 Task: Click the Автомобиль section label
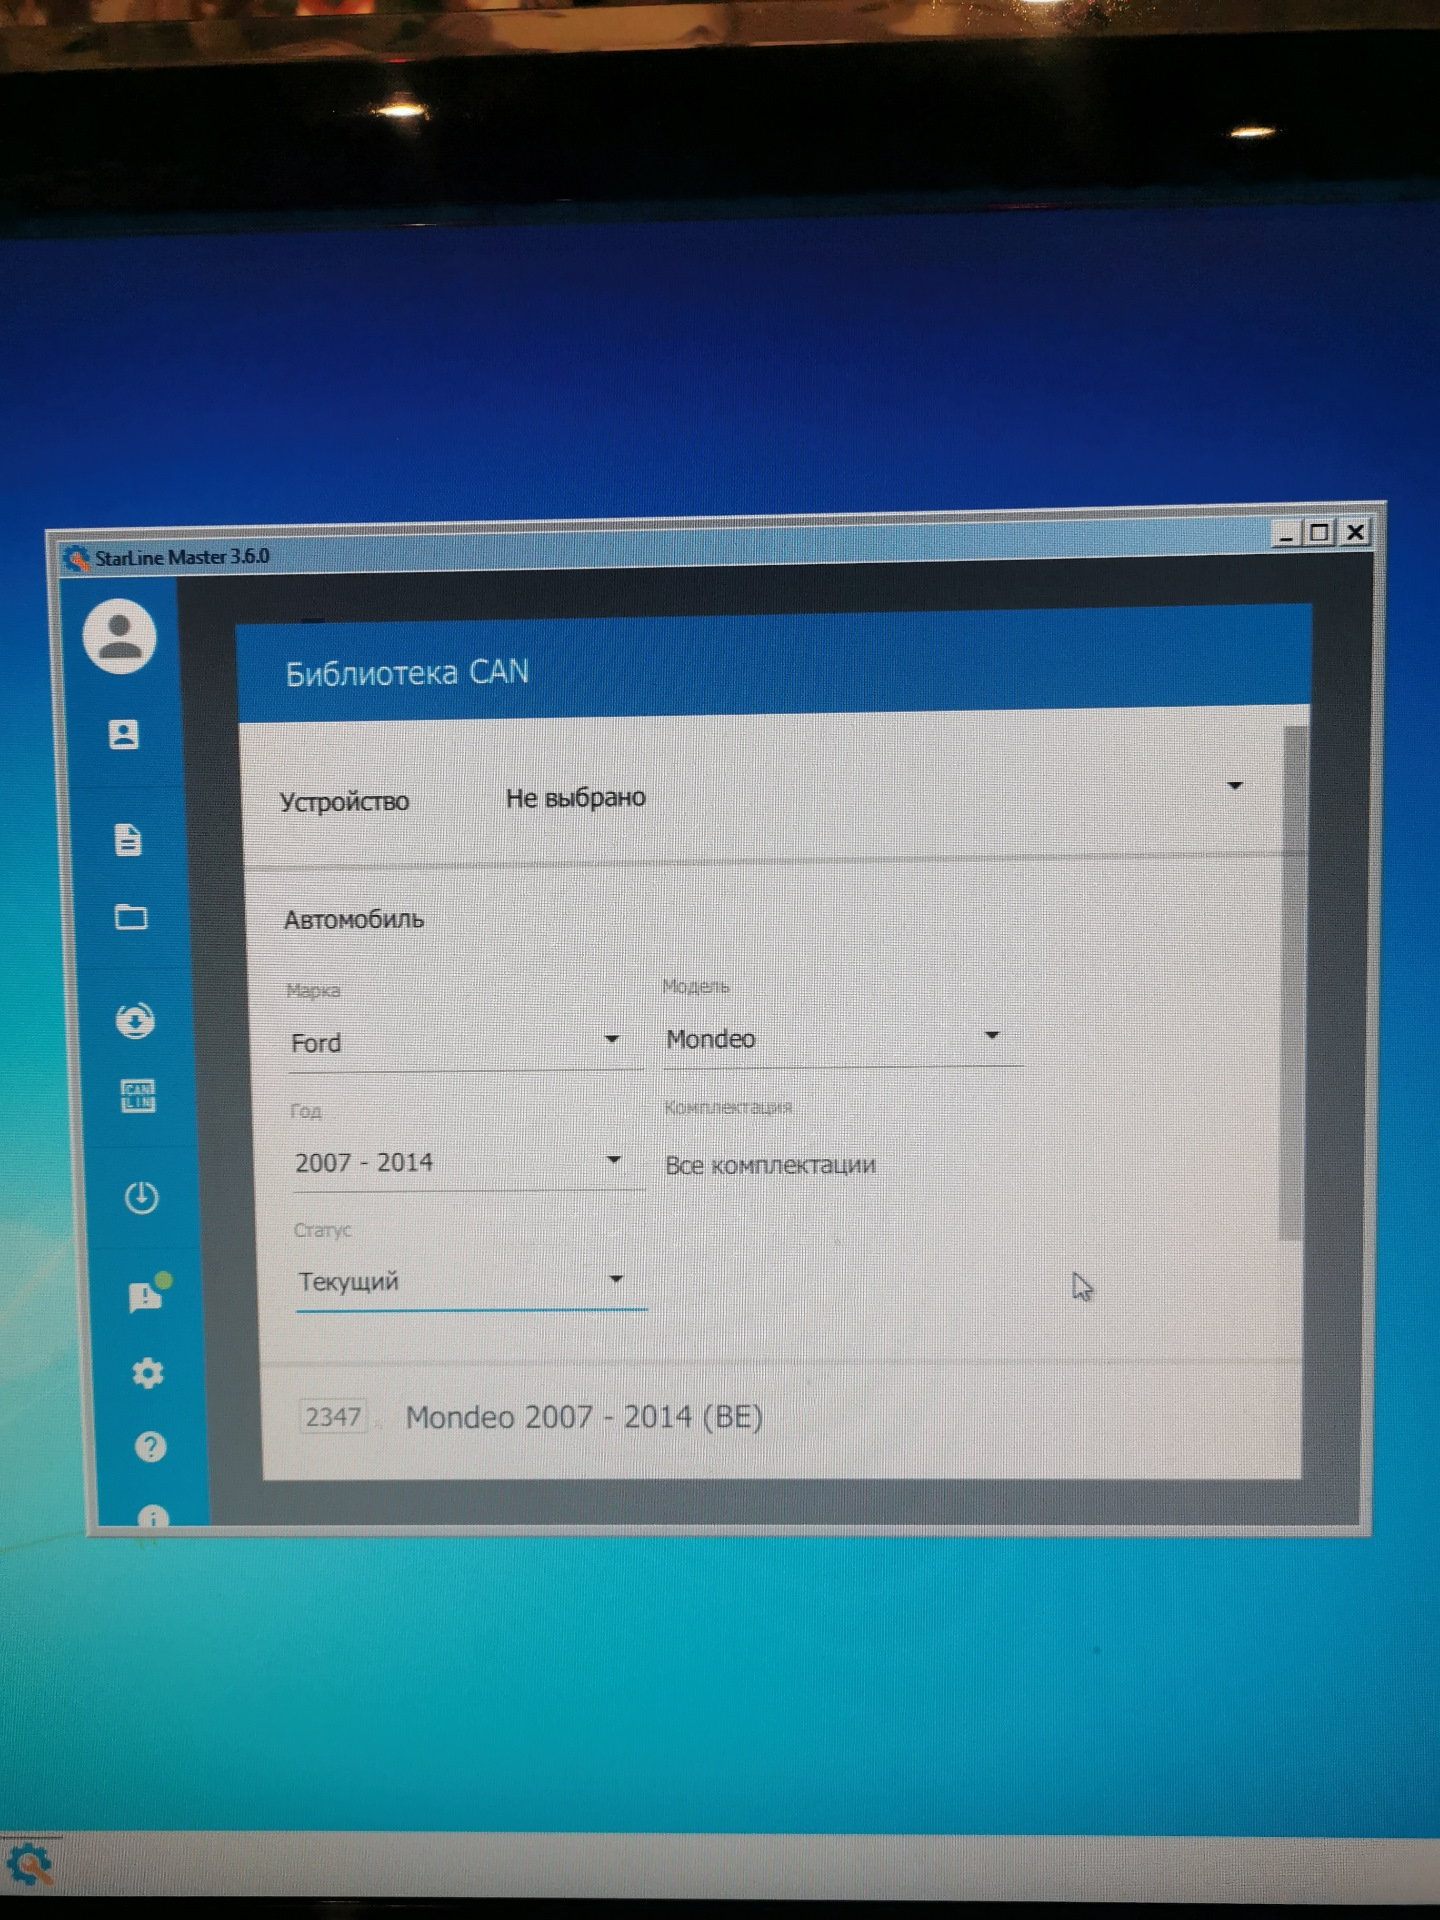[x=354, y=919]
